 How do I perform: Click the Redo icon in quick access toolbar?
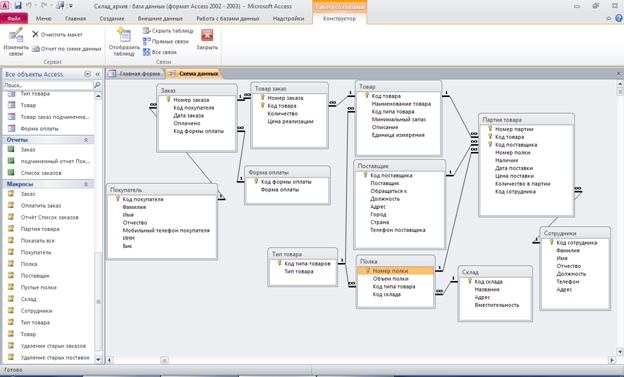click(44, 6)
